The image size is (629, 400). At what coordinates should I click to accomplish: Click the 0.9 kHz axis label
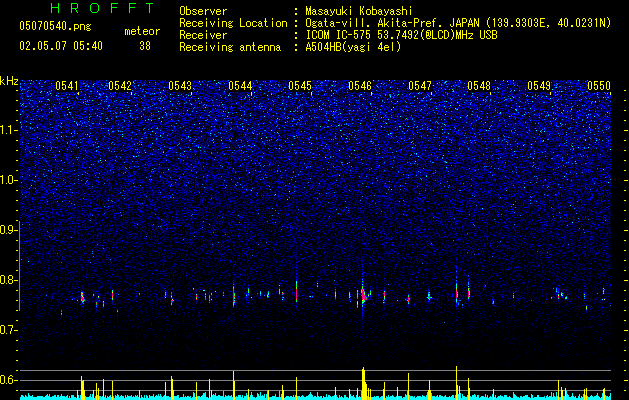[x=8, y=230]
